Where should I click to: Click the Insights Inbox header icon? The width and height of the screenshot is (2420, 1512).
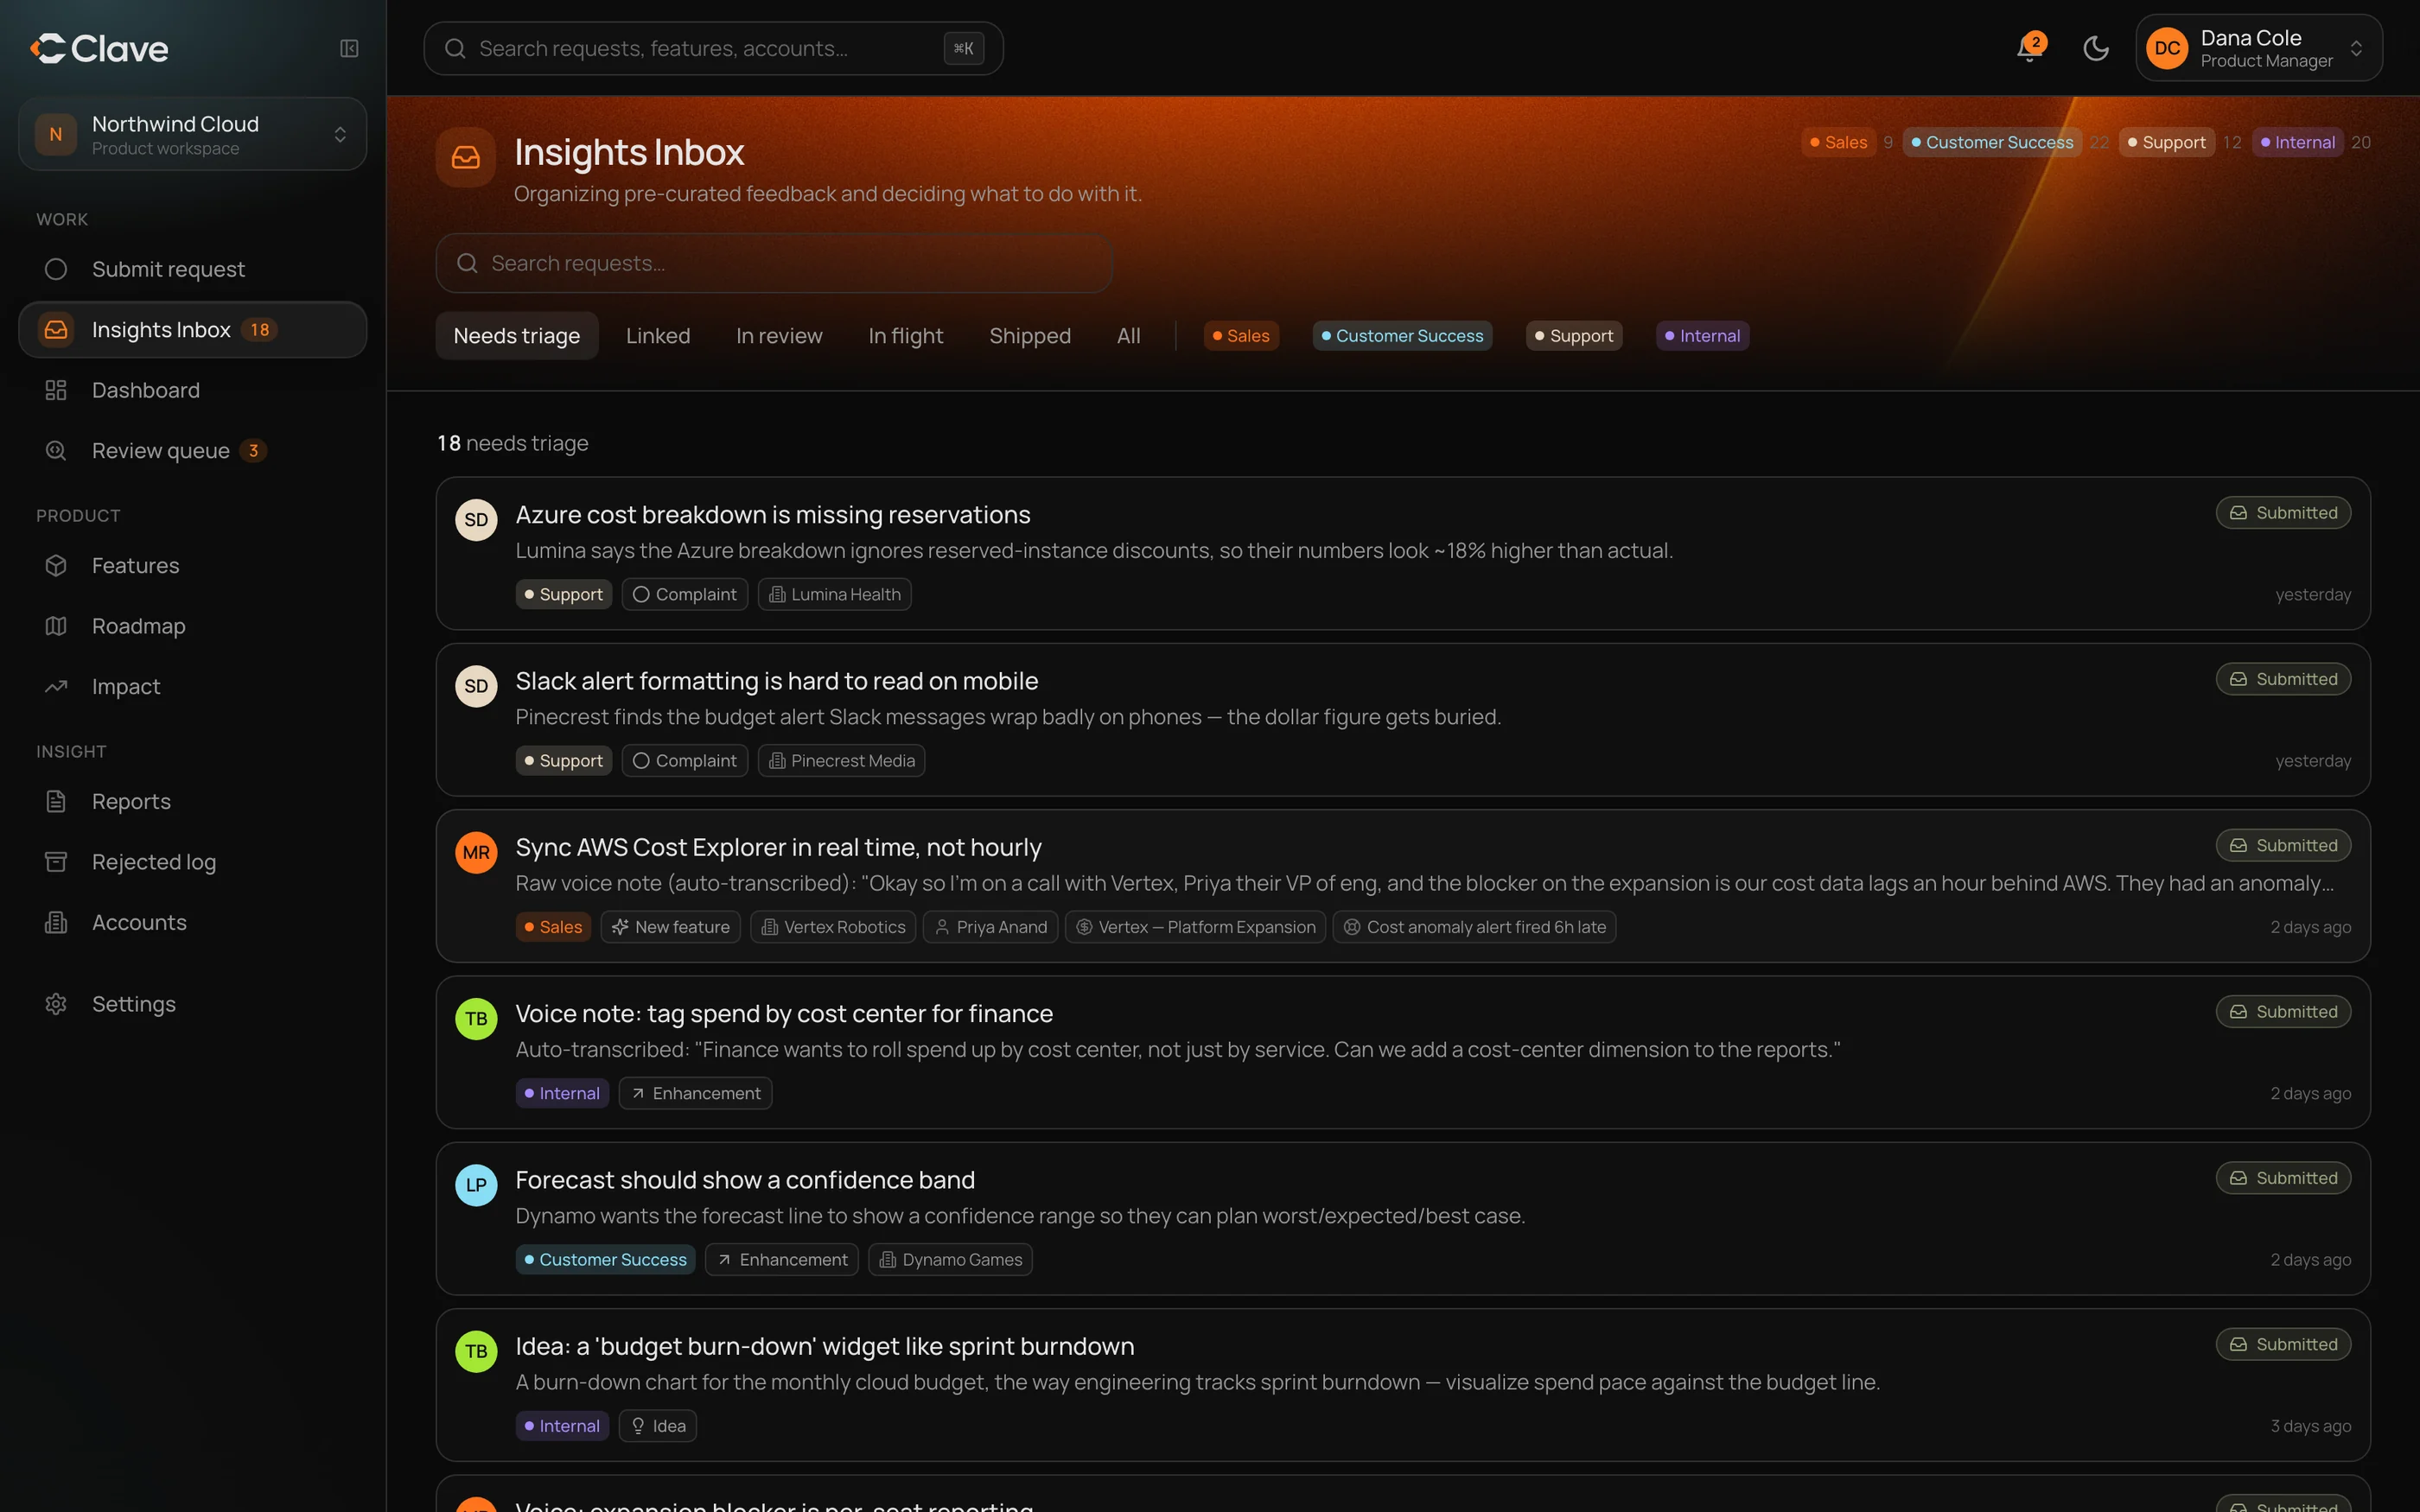pyautogui.click(x=466, y=157)
